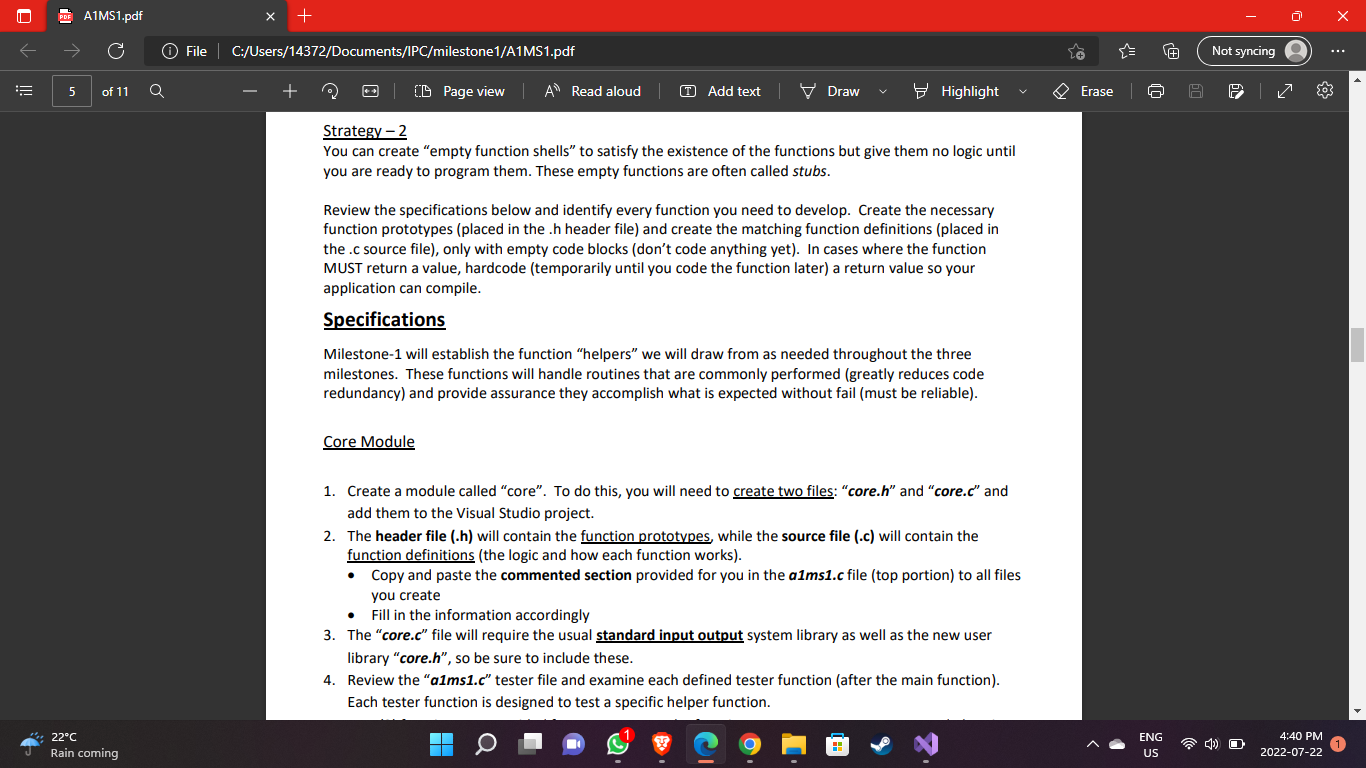
Task: Toggle Add text annotation mode
Action: point(721,90)
